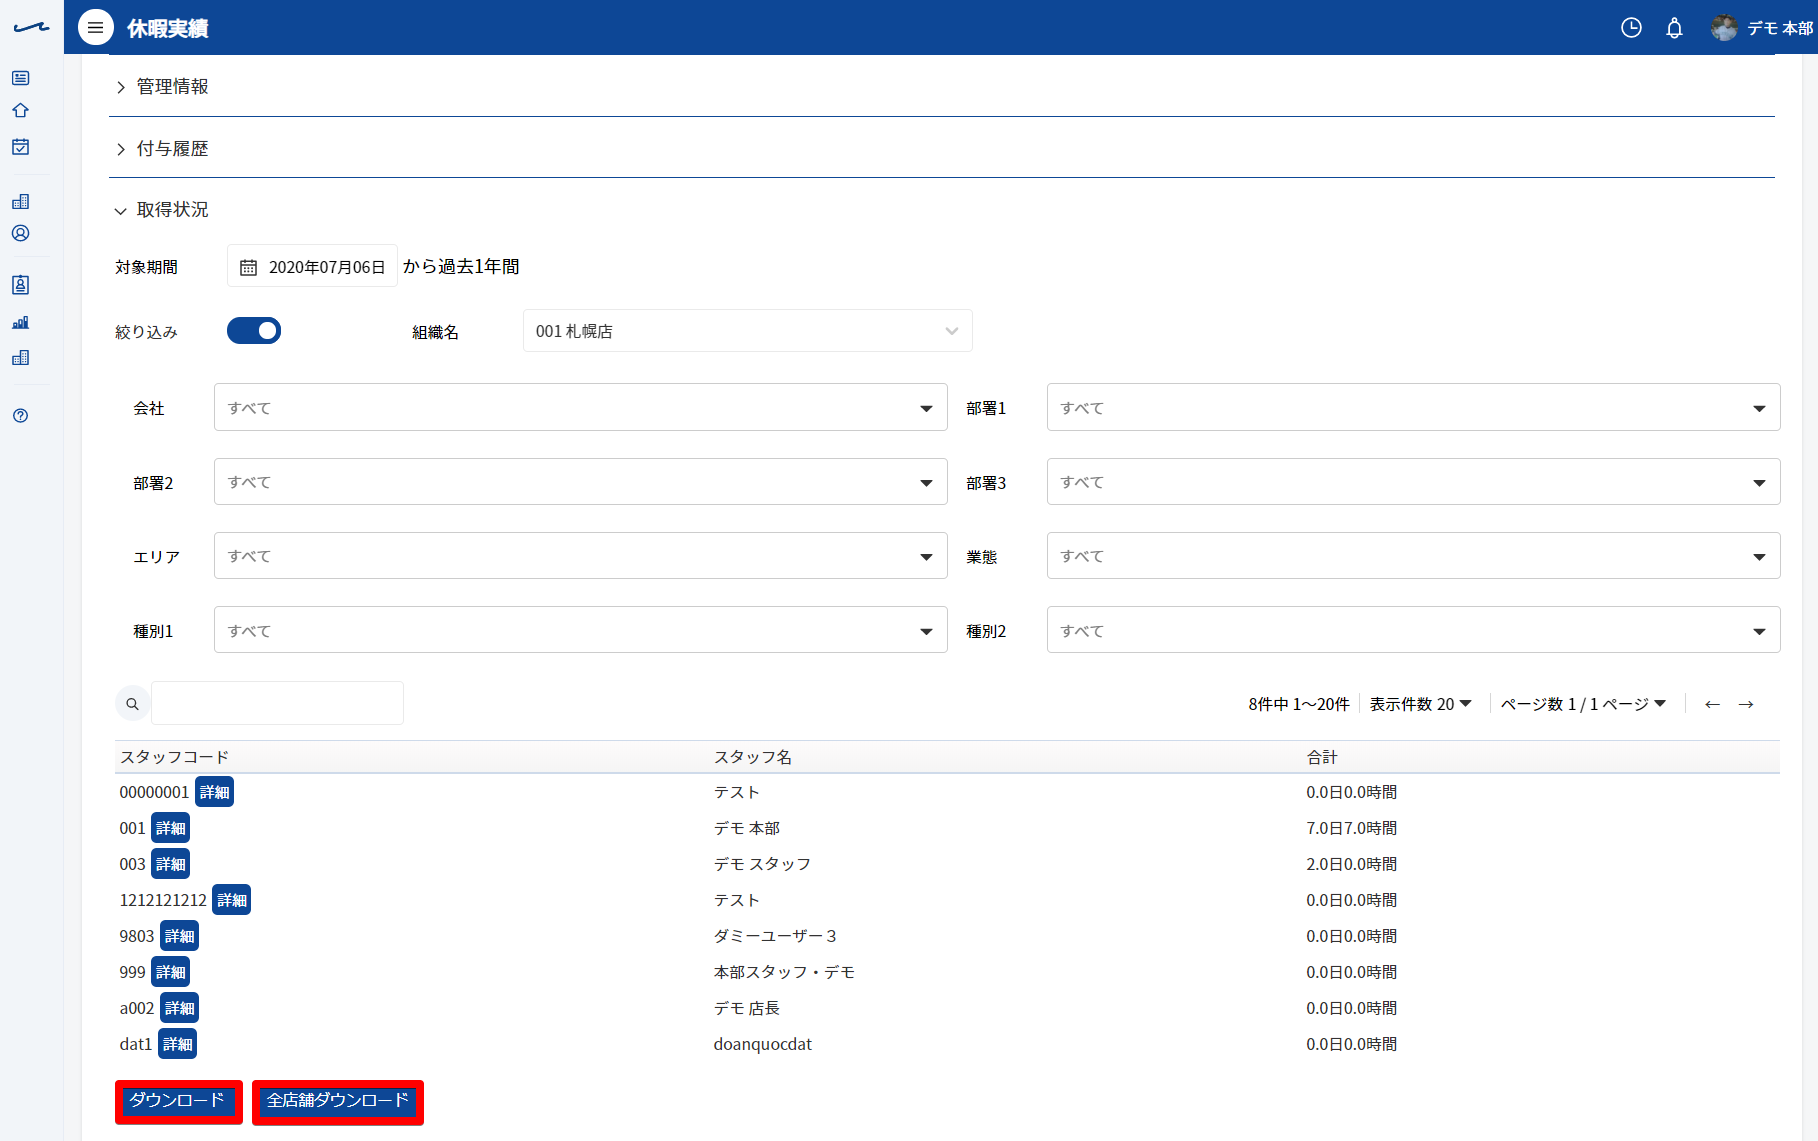Screen dimensions: 1818x1141
Task: Change 表示件数 20 selector
Action: pyautogui.click(x=1420, y=705)
